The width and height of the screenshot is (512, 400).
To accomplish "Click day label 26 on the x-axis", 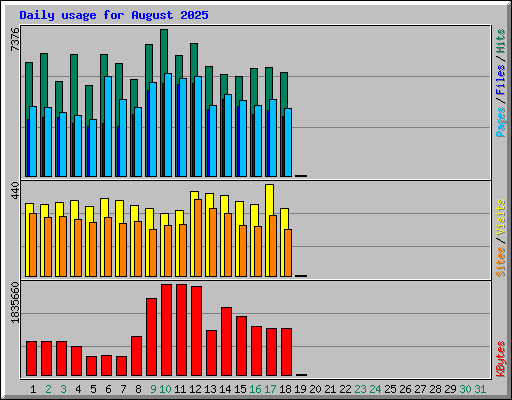I will [405, 389].
